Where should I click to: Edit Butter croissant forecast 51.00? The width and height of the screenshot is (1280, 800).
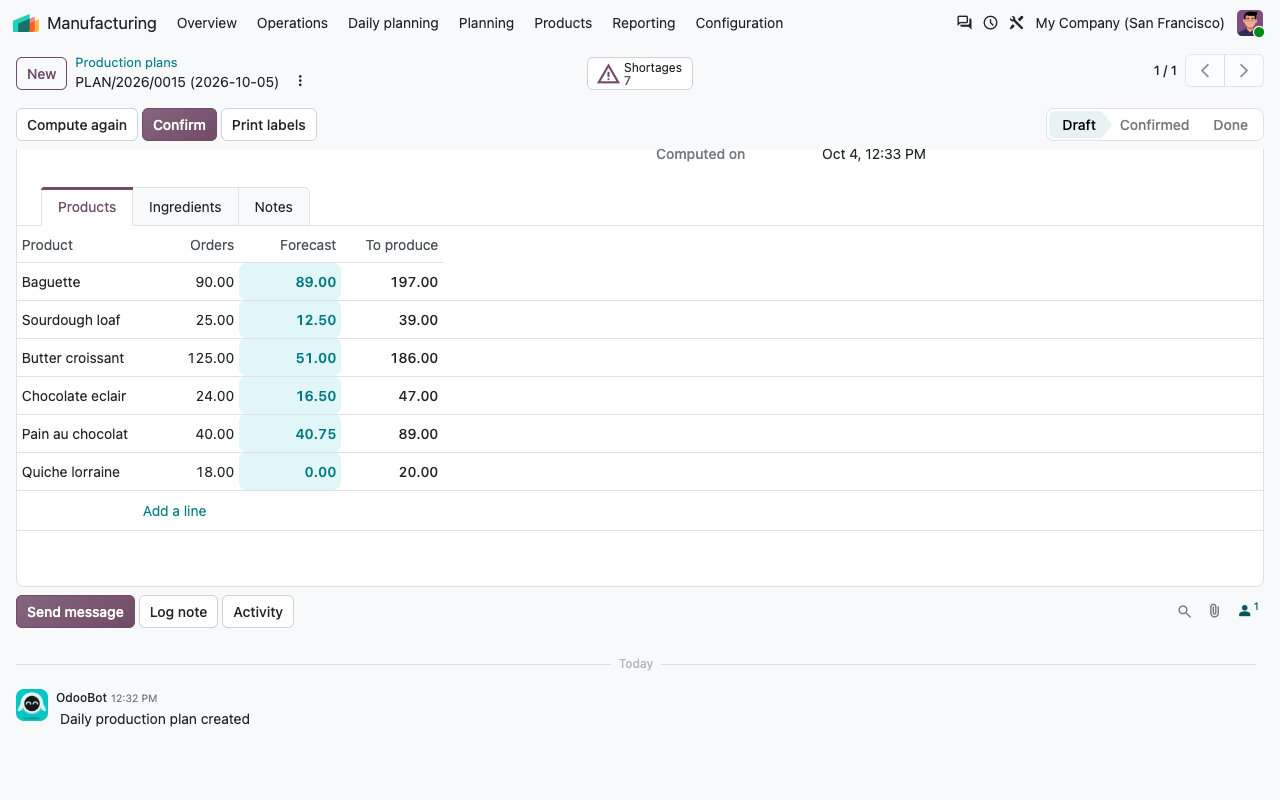tap(290, 358)
